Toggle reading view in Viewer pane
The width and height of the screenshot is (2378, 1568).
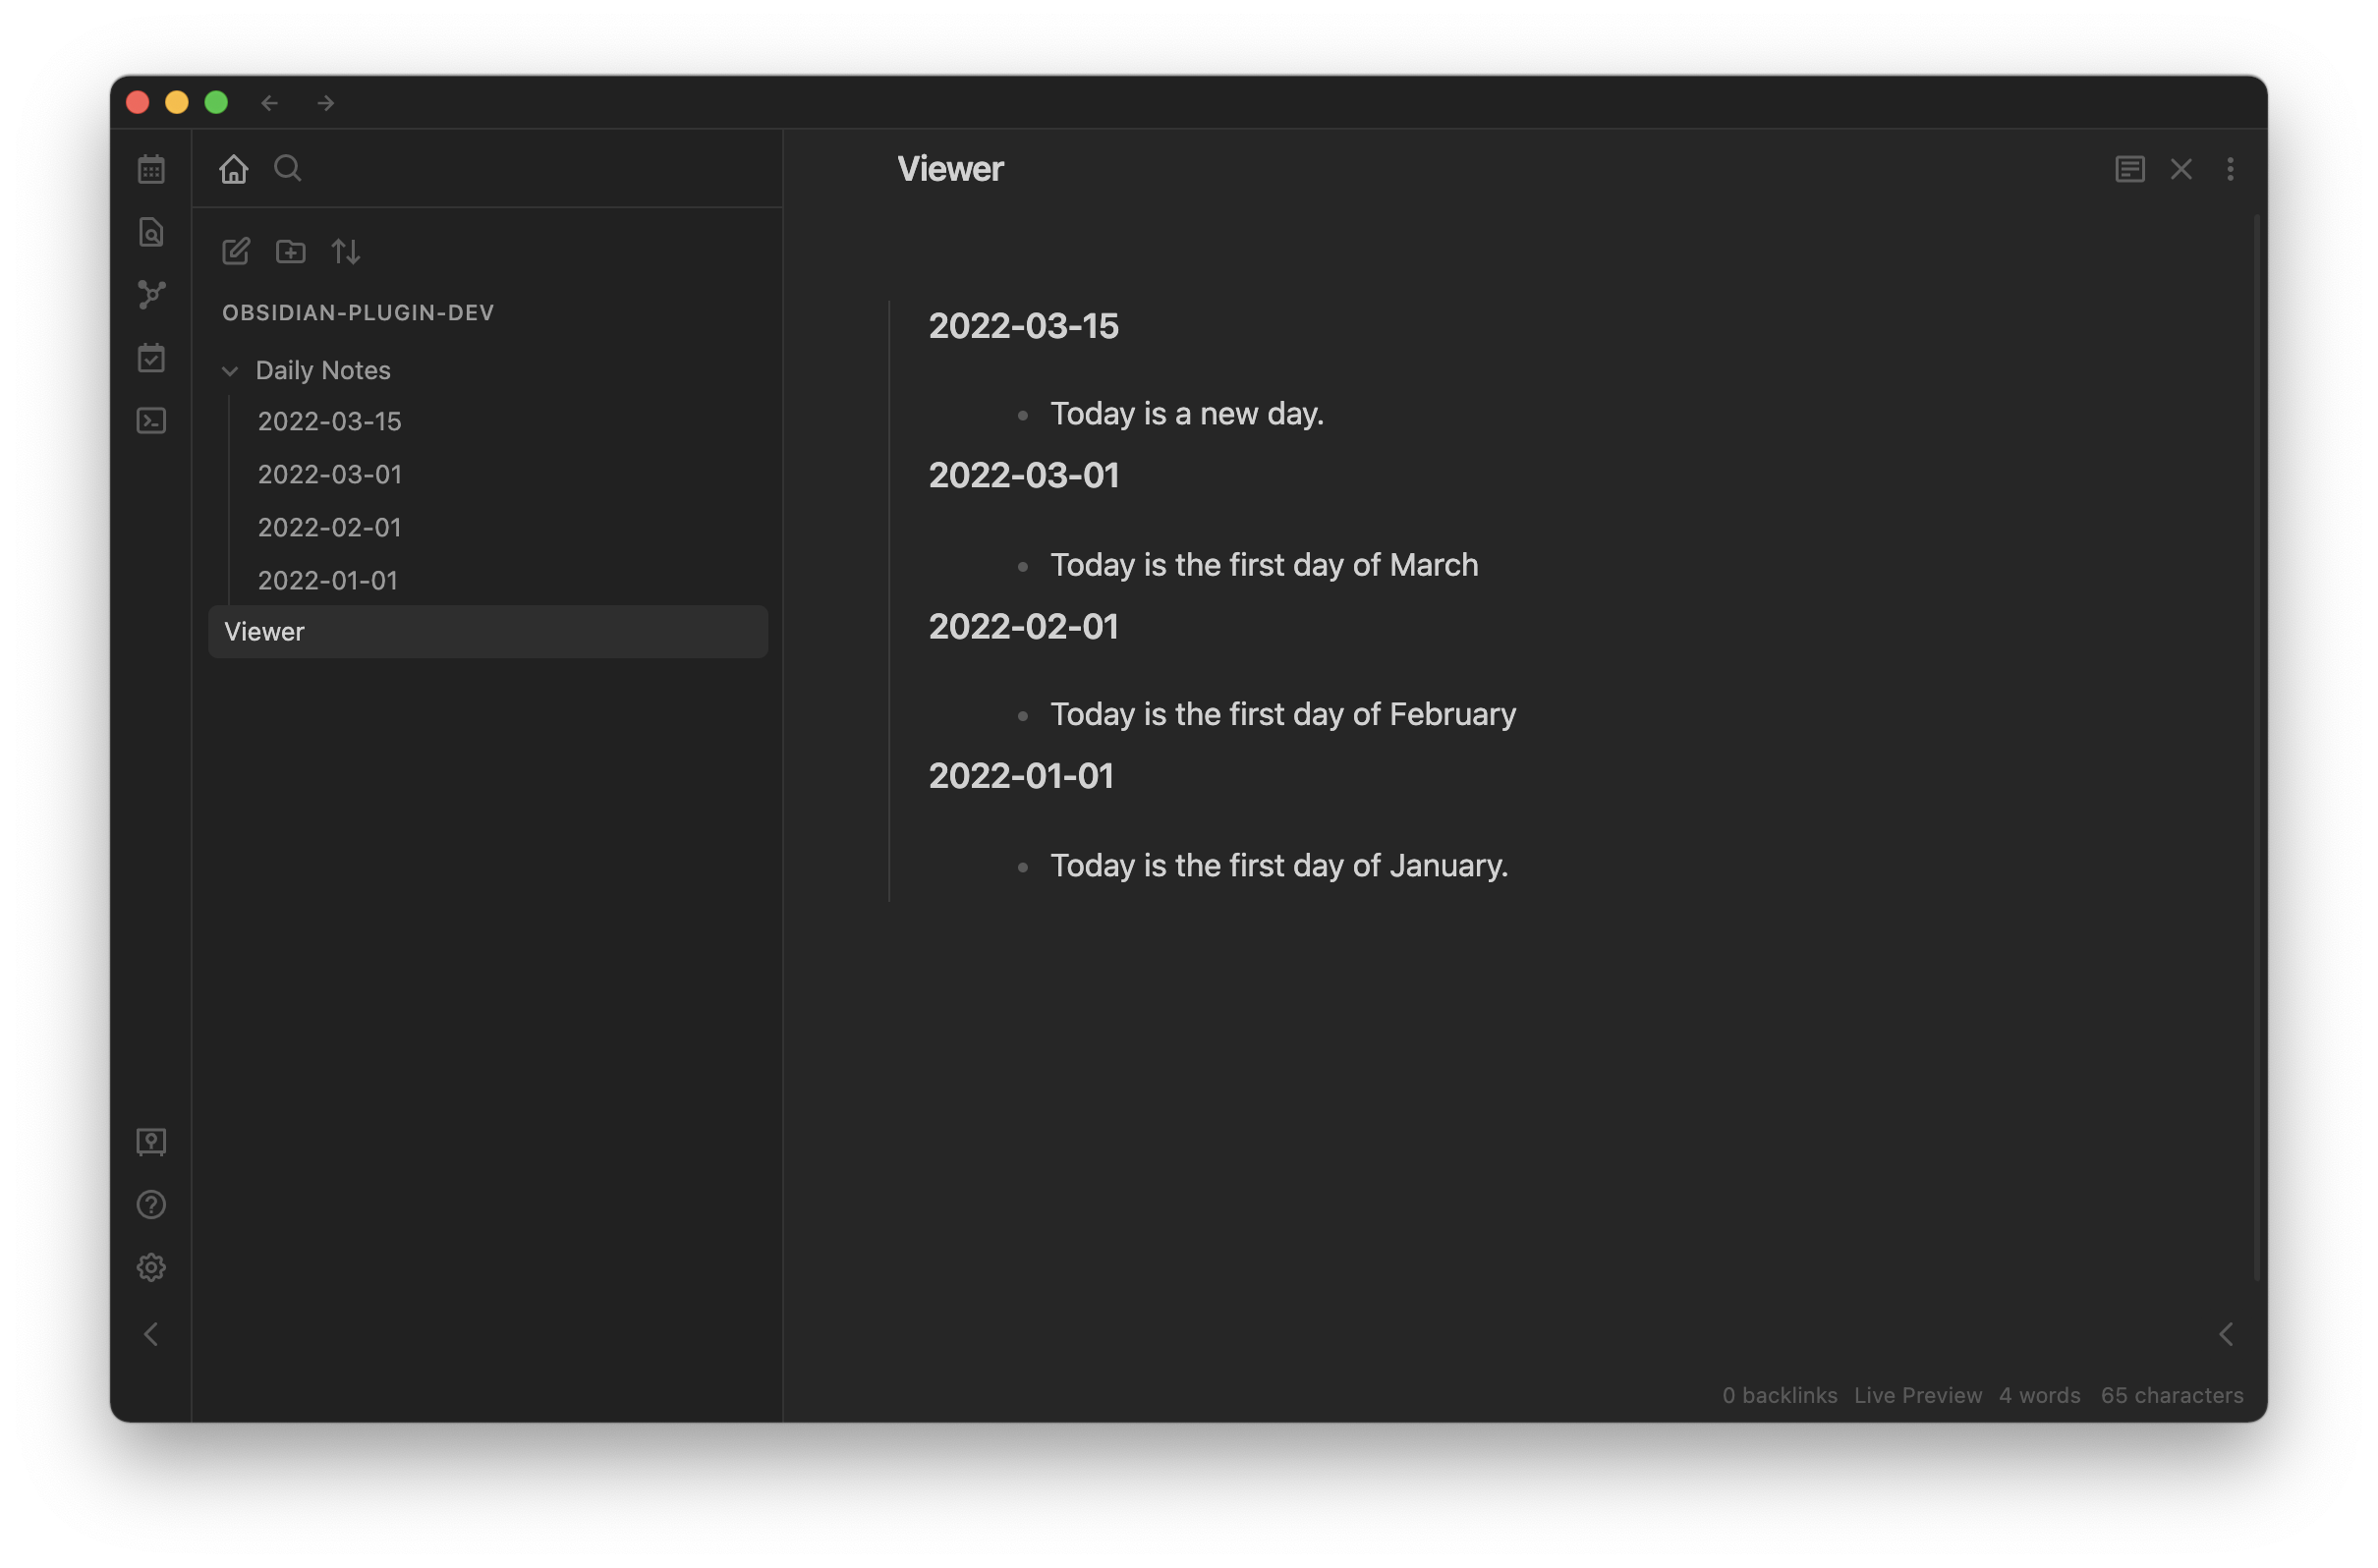coord(2129,169)
